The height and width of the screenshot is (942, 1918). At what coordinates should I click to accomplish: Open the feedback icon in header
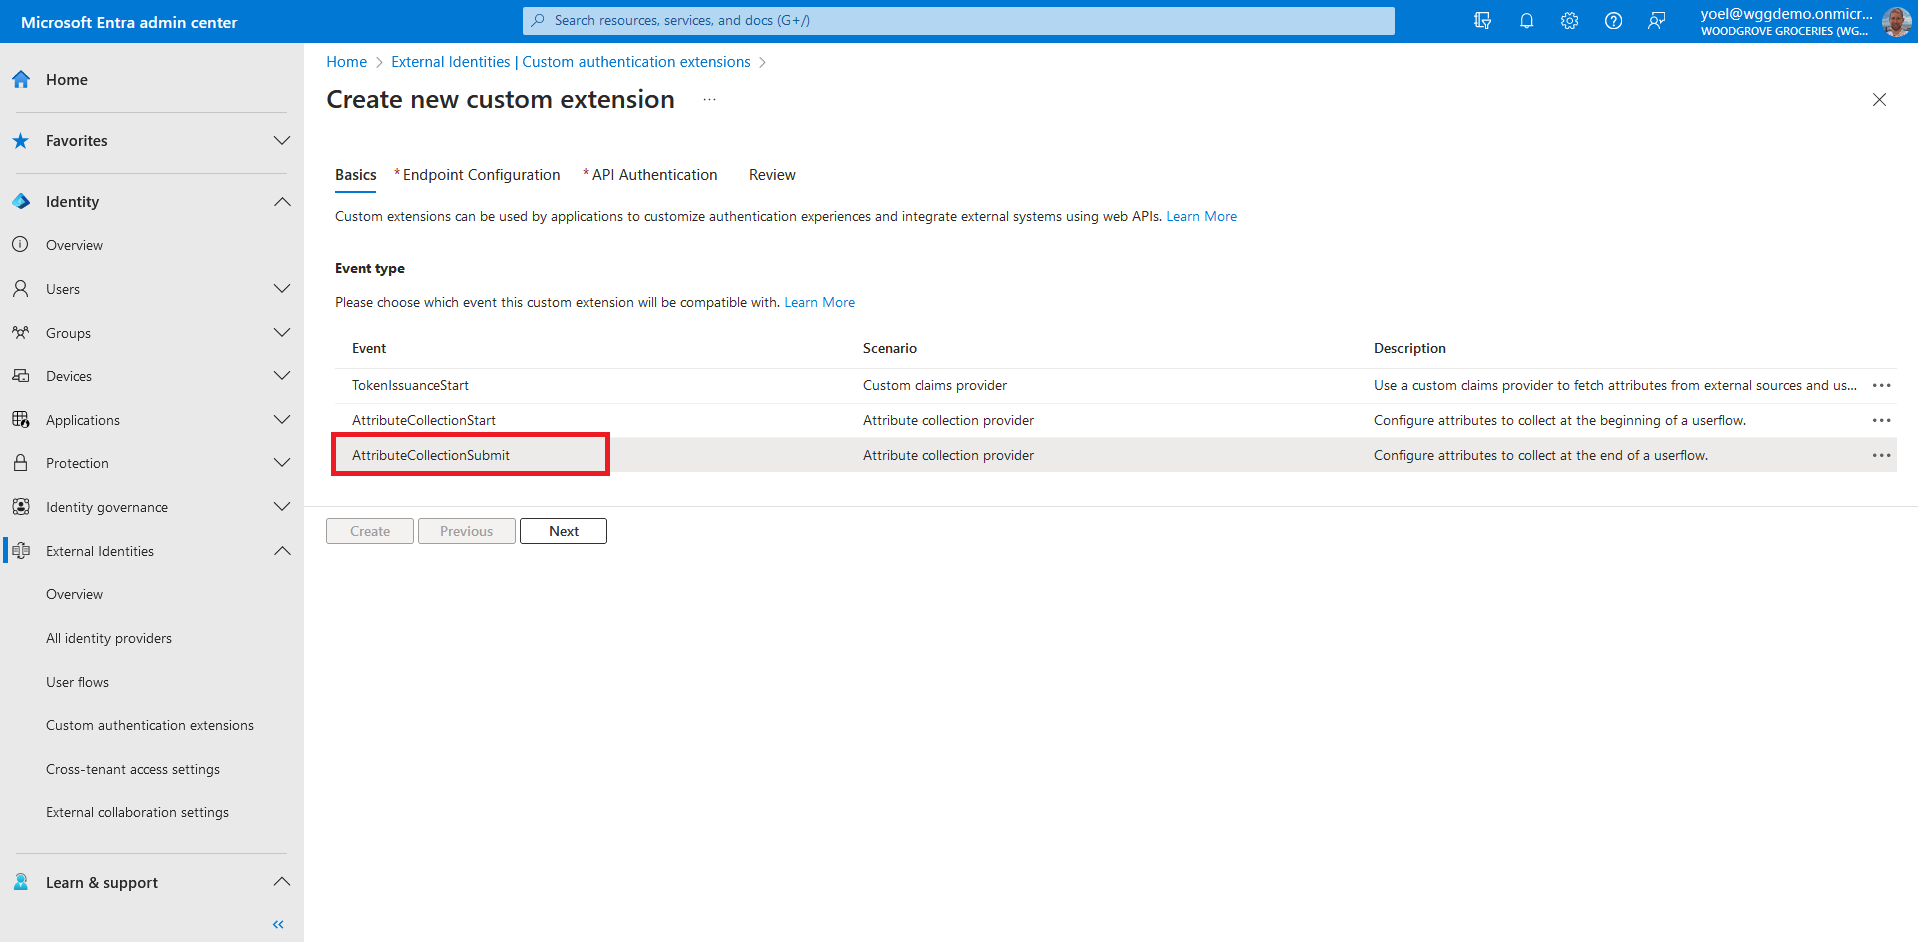click(x=1657, y=21)
